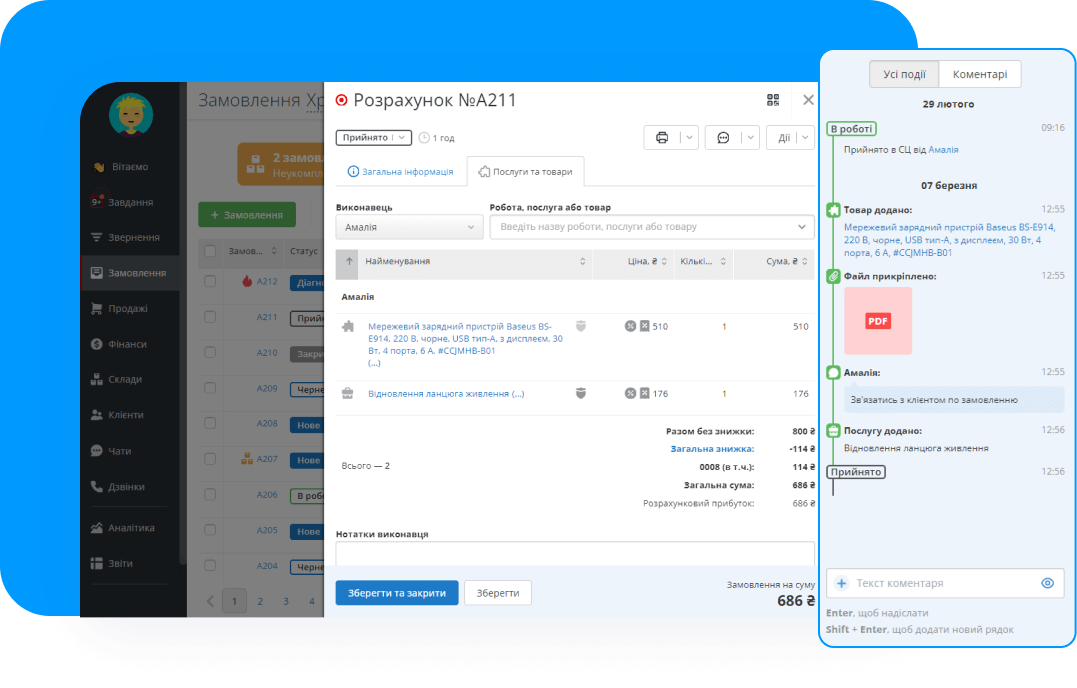Switch to Загальна інформація tab
The width and height of the screenshot is (1077, 688).
(x=400, y=172)
